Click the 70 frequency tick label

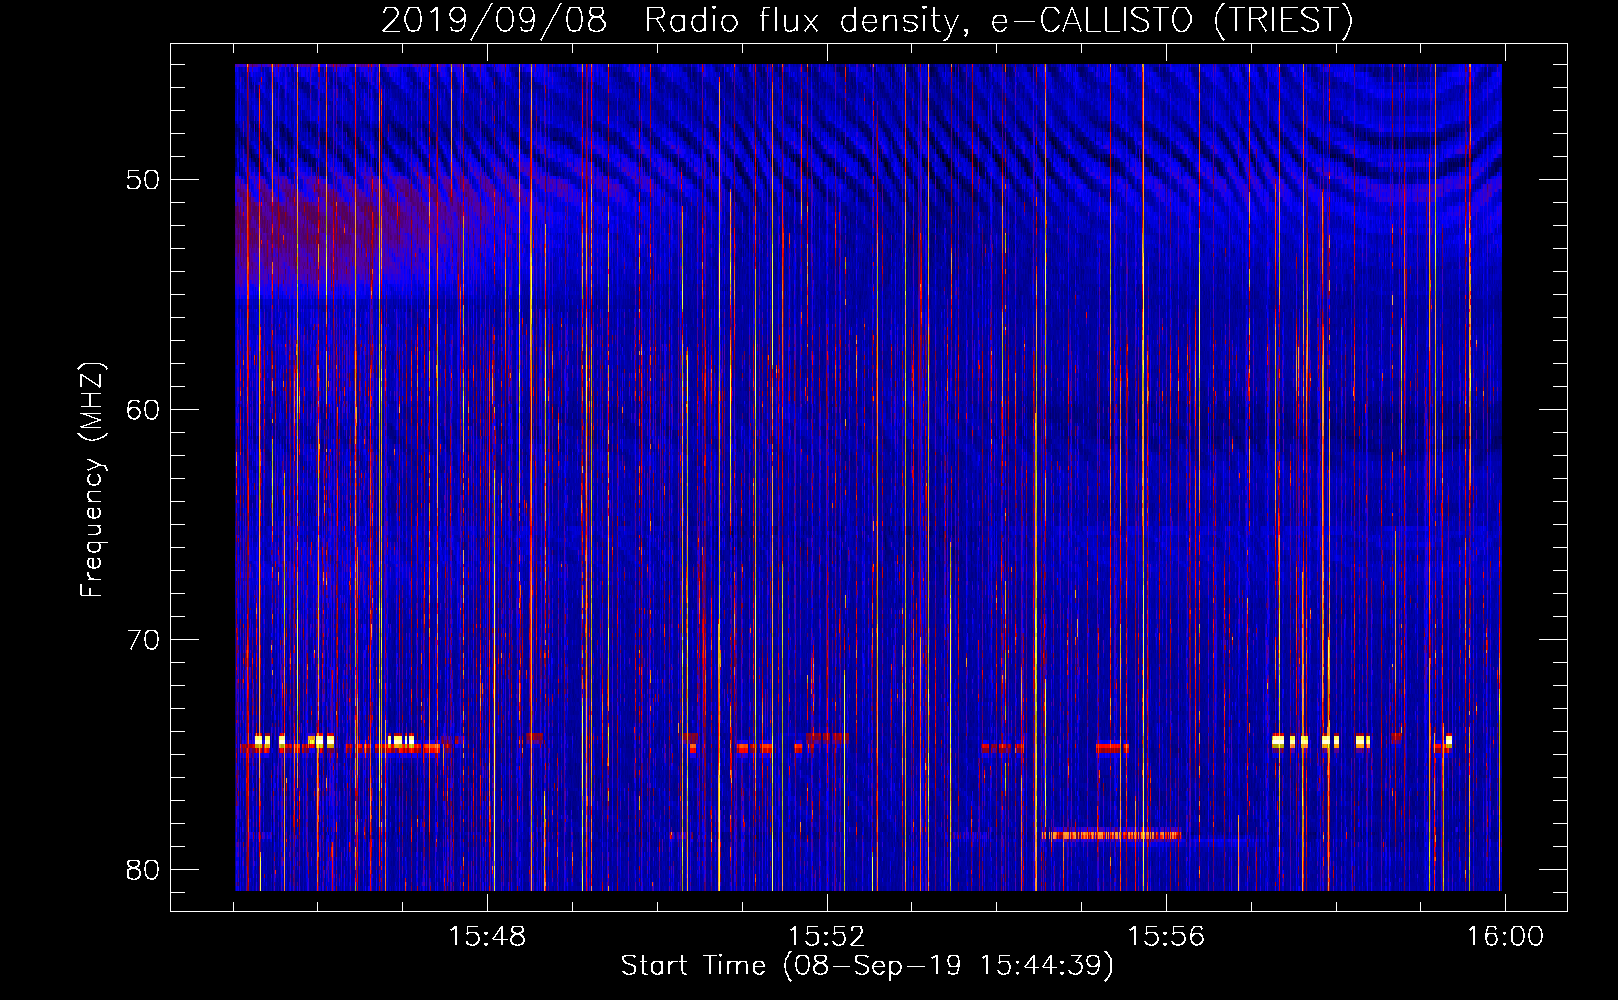point(144,640)
